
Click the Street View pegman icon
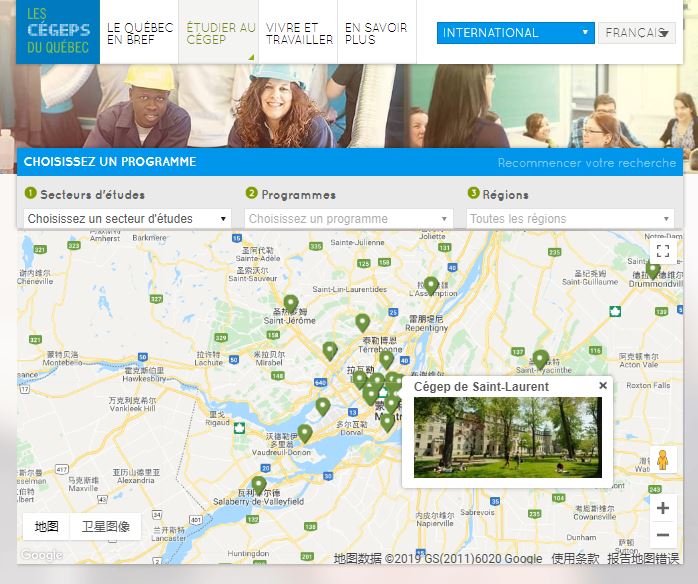[x=663, y=460]
